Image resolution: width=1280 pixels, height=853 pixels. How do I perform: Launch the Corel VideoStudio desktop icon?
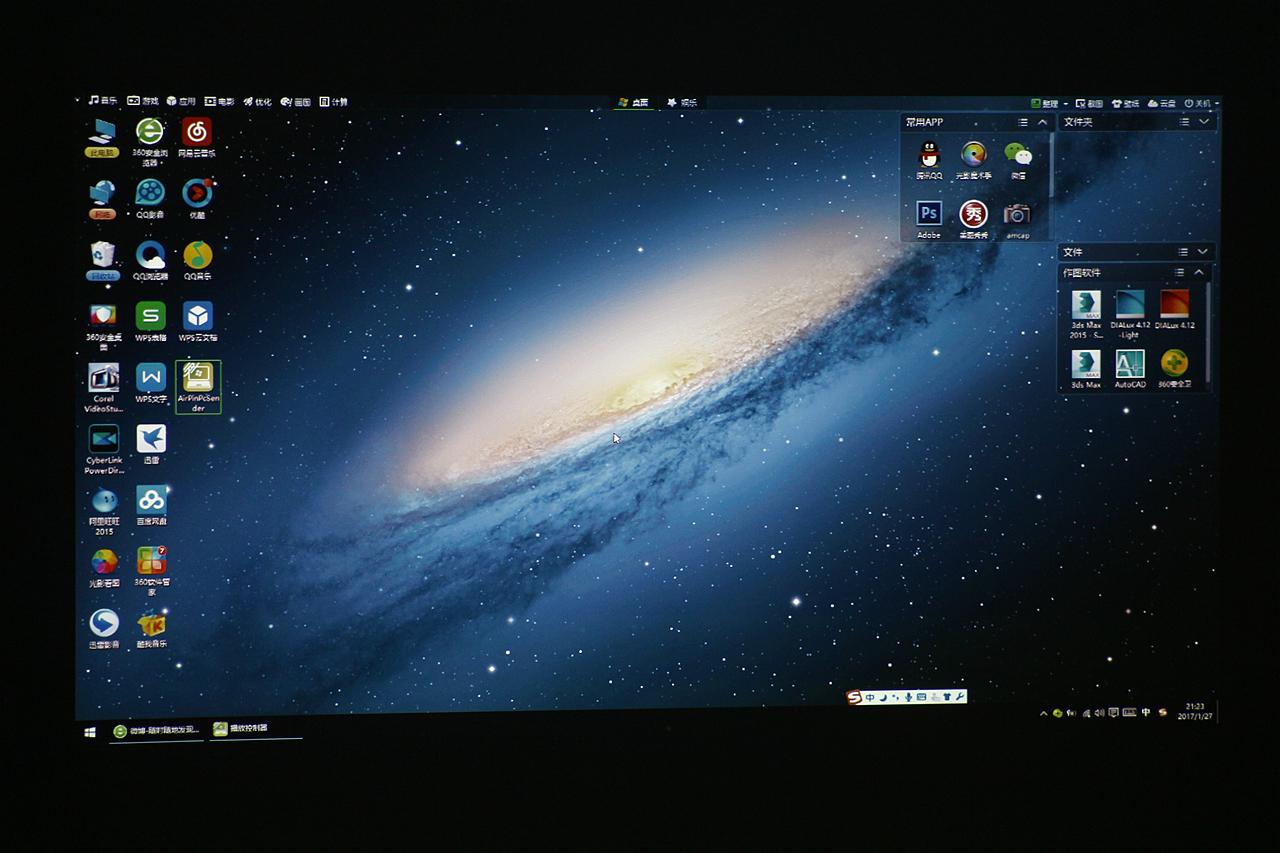pyautogui.click(x=103, y=388)
